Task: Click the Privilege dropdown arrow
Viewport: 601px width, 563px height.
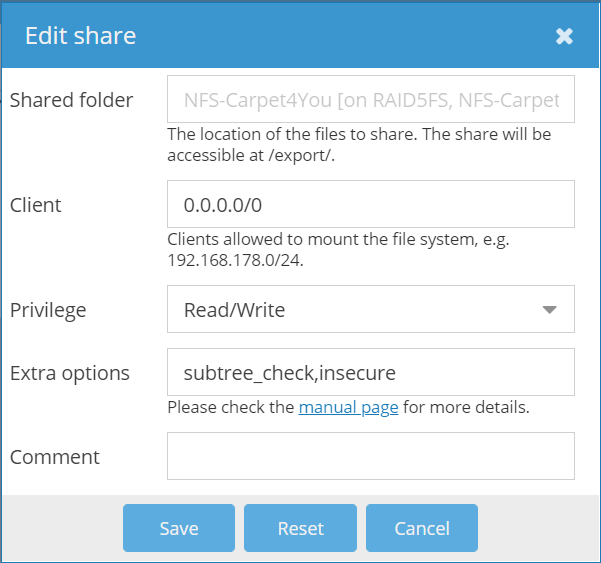Action: [x=549, y=310]
